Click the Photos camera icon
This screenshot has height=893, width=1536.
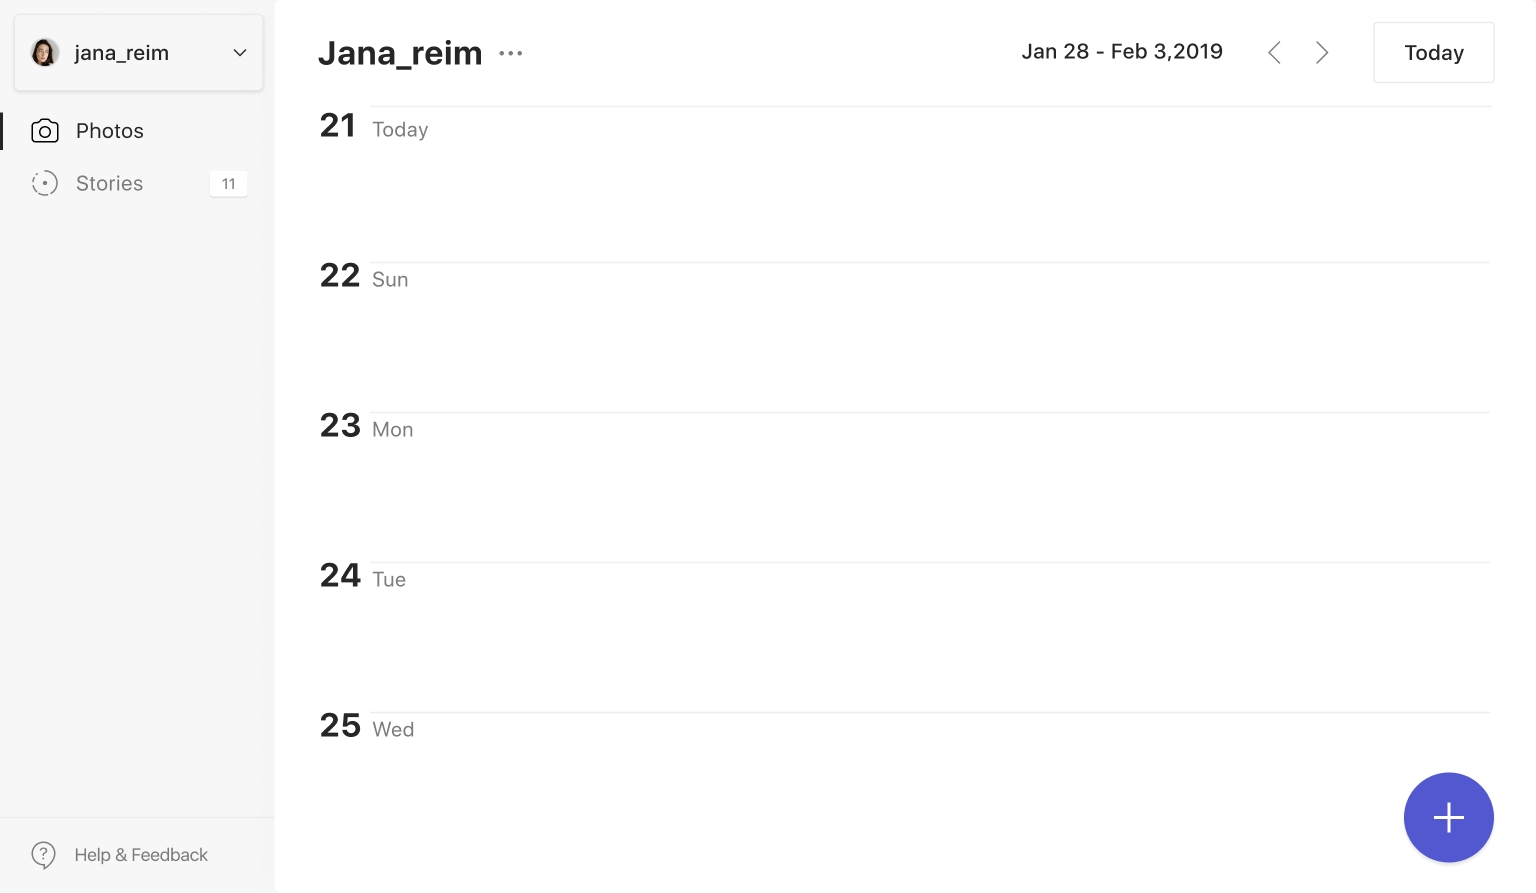pos(45,131)
